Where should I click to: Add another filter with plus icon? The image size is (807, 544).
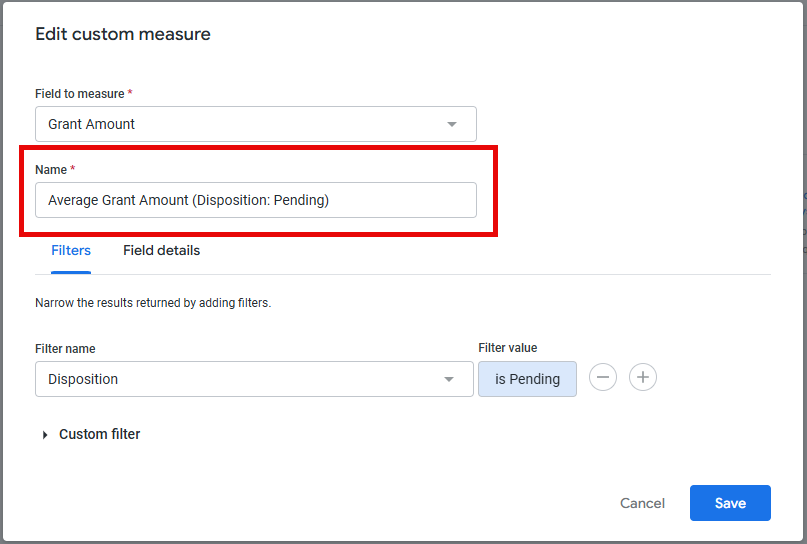(643, 377)
